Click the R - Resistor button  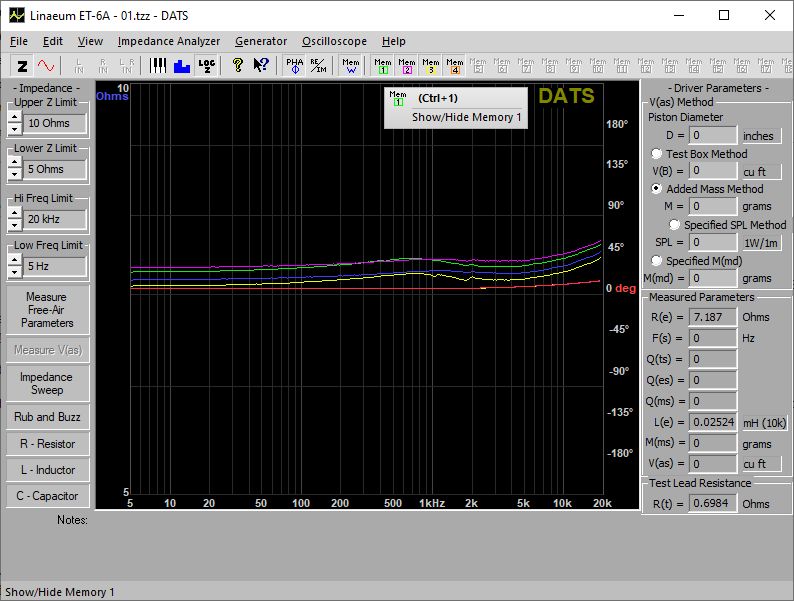point(47,444)
